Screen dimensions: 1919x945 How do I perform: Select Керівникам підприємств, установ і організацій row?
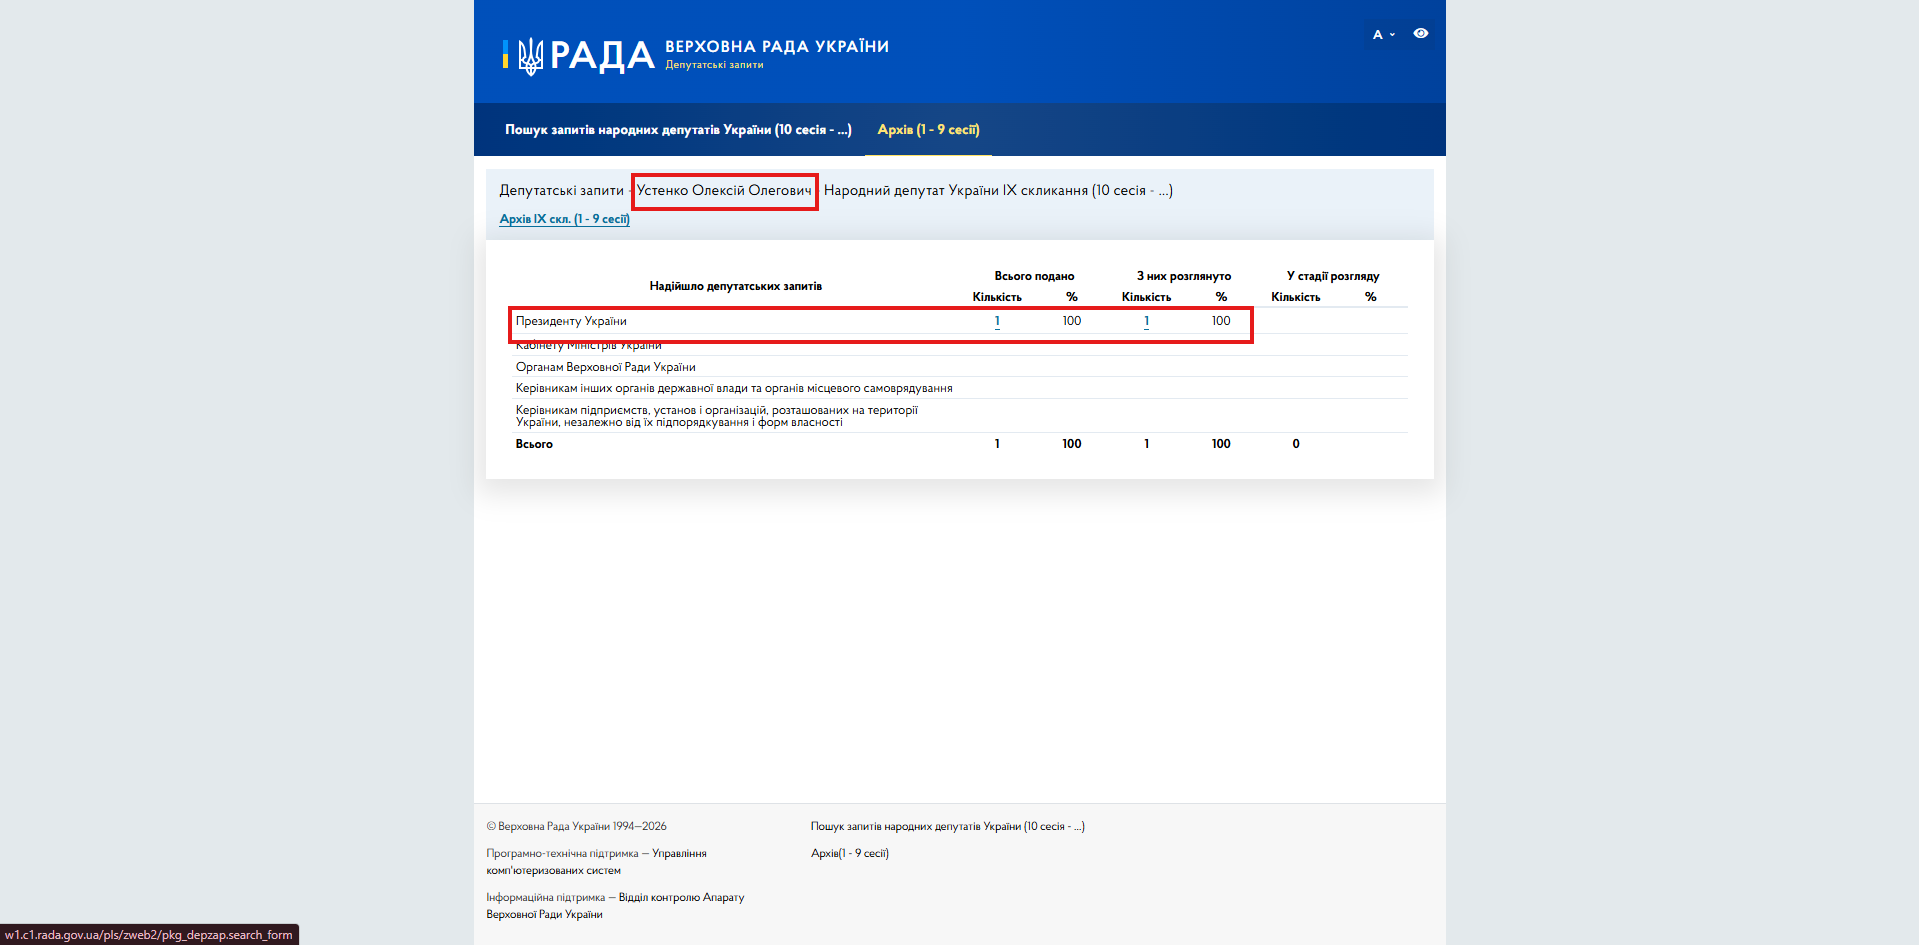960,416
